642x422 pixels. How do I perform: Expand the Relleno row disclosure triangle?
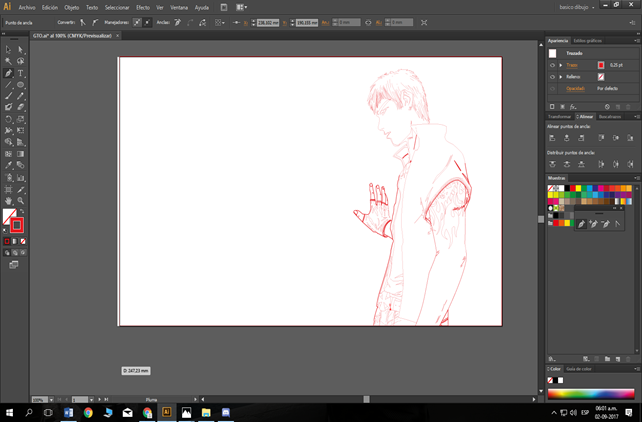point(560,76)
